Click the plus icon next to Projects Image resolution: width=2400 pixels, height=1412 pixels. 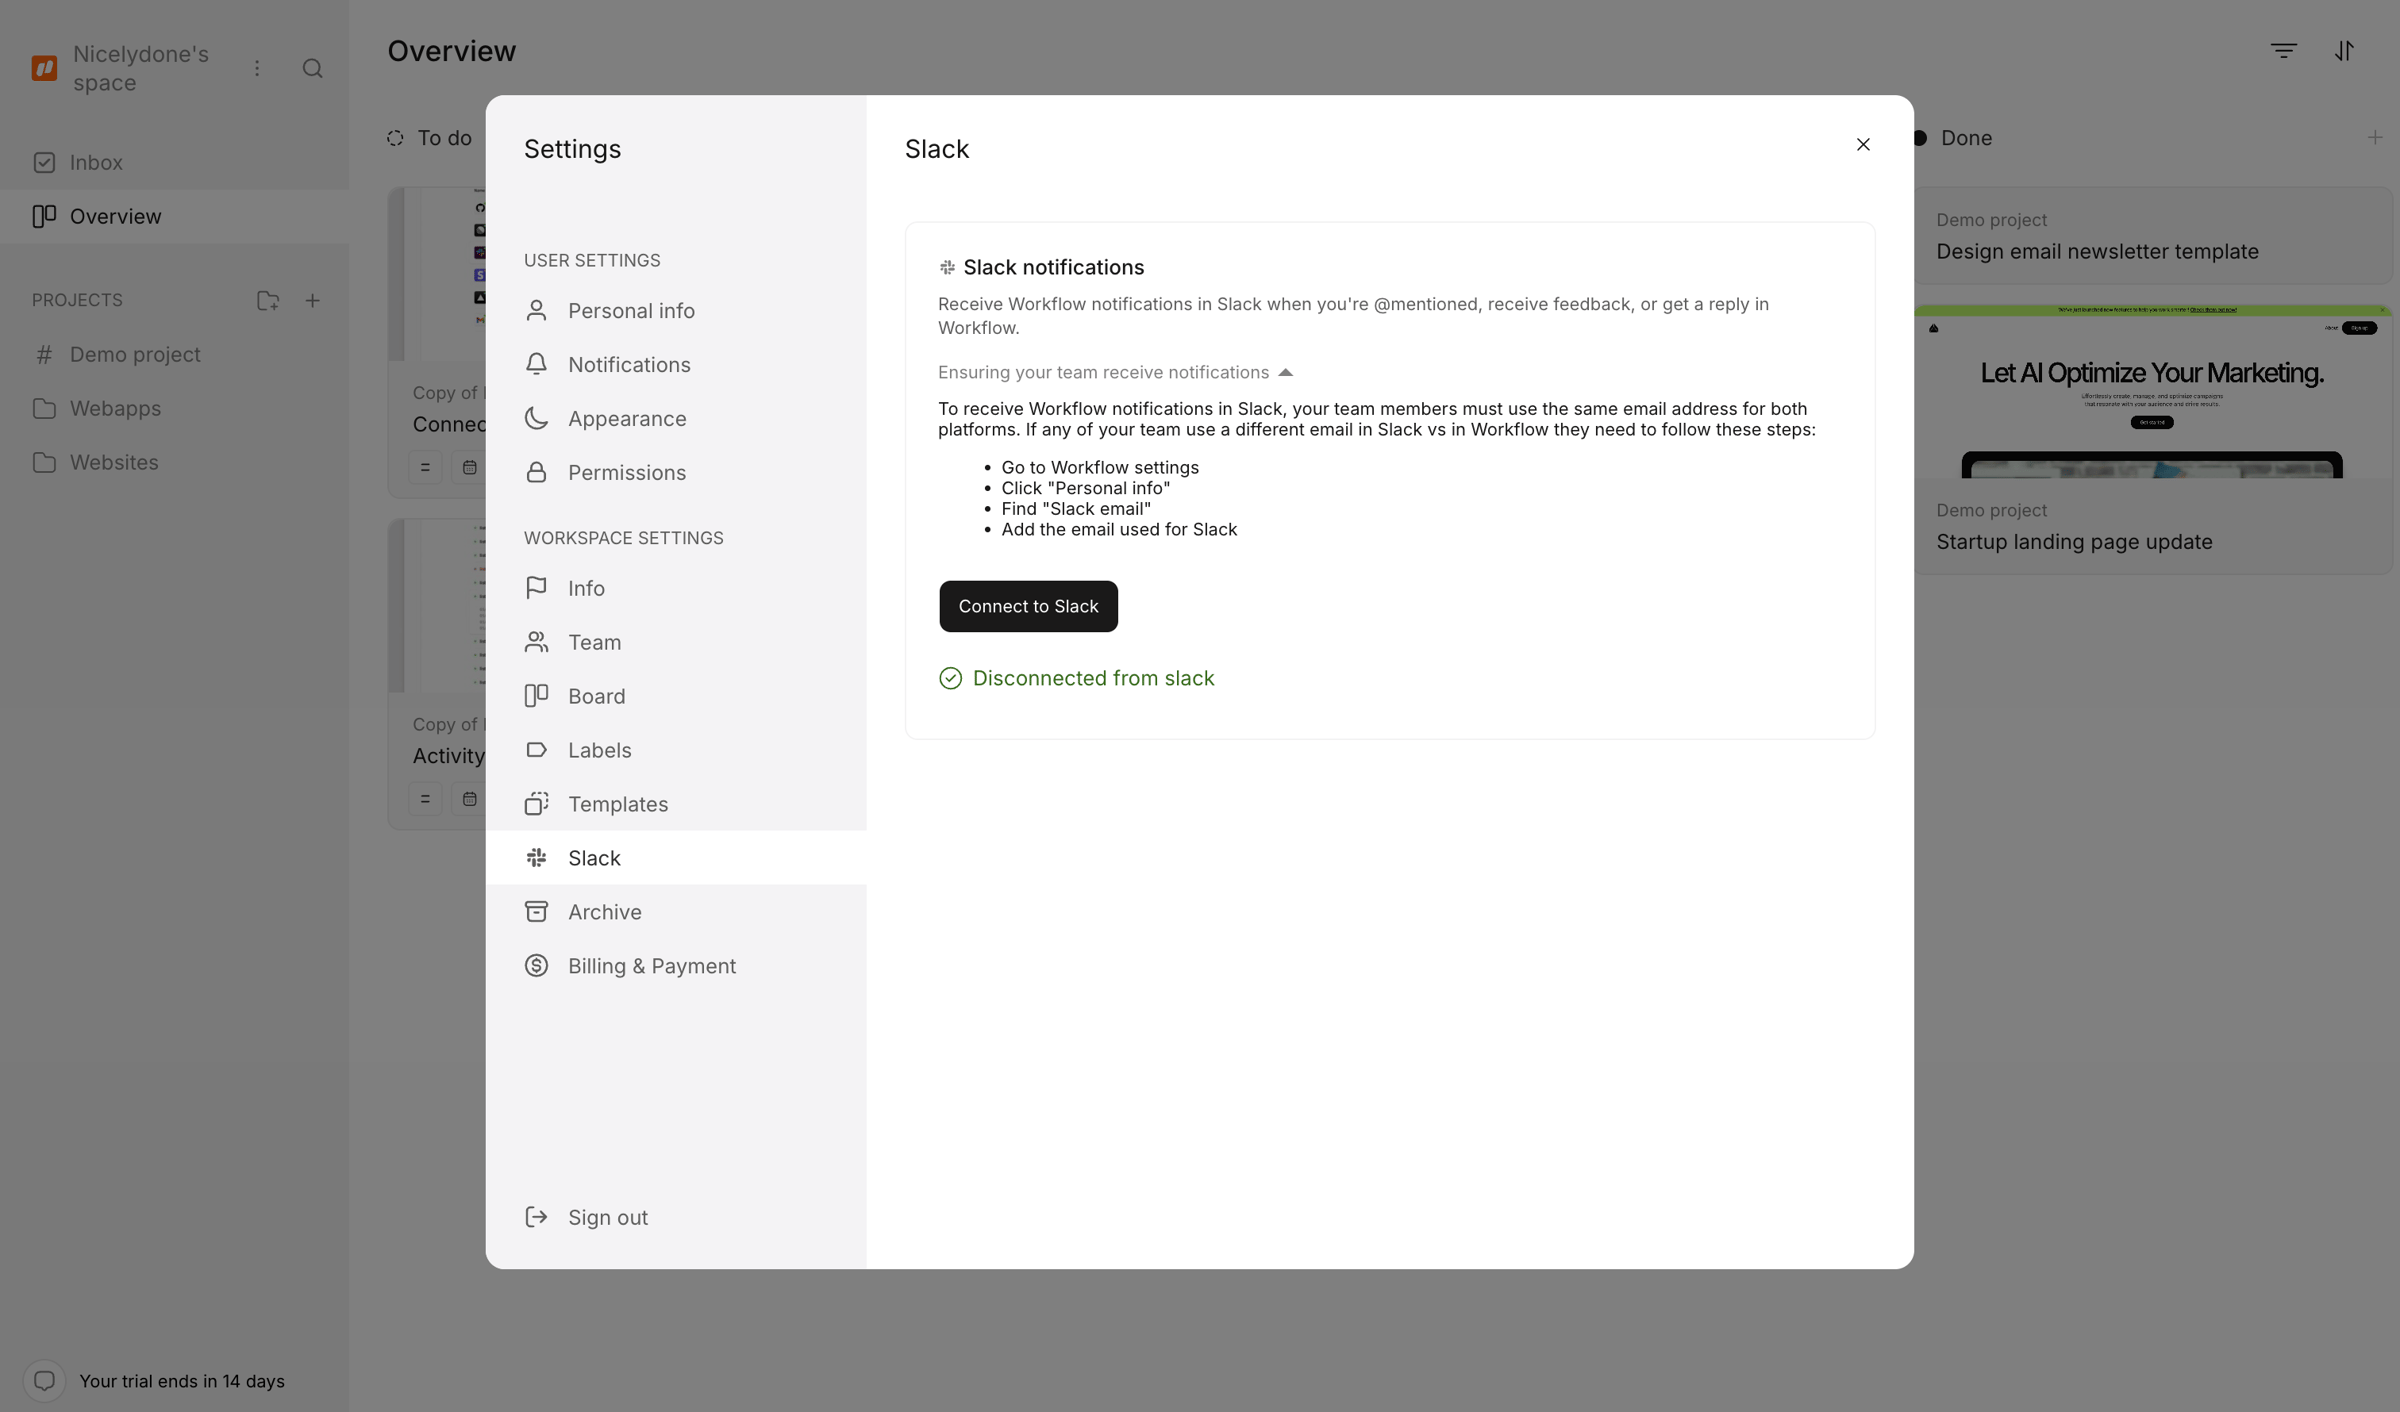[x=313, y=300]
